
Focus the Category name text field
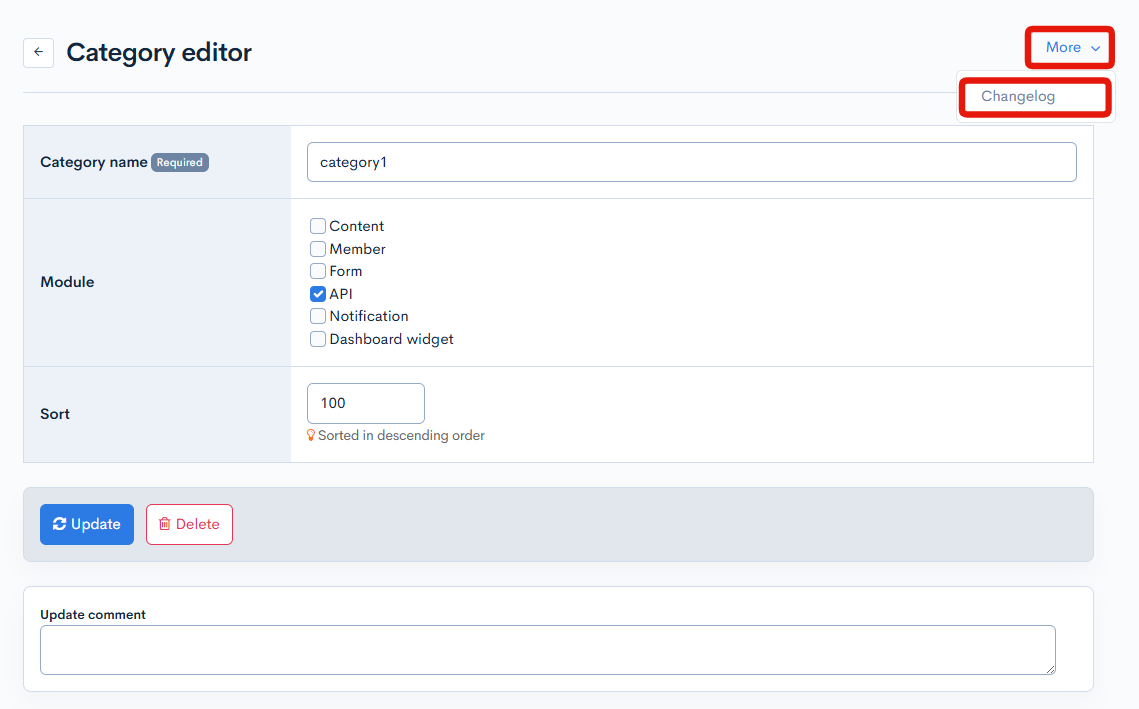coord(691,162)
